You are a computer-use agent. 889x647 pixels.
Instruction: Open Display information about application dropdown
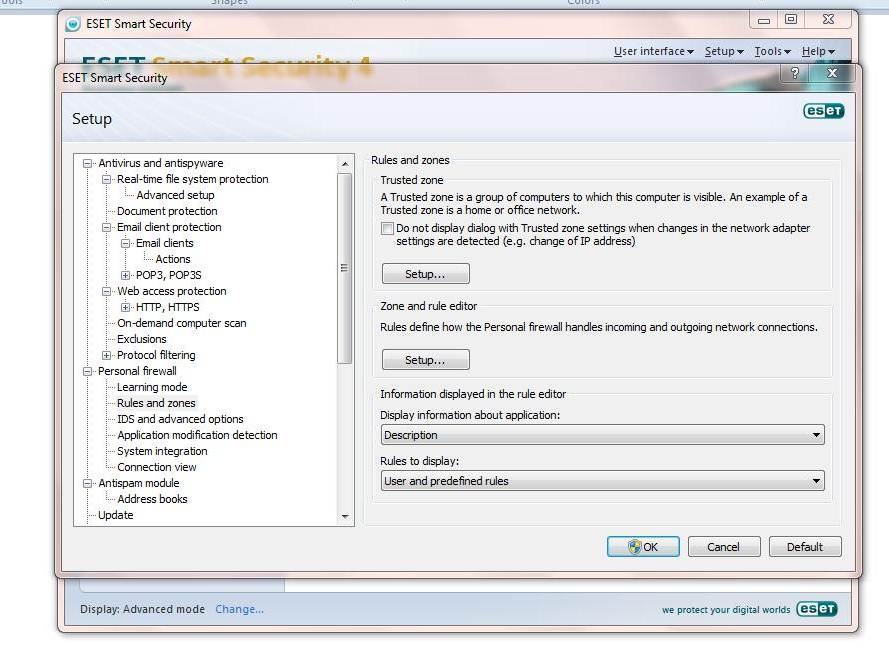tap(602, 435)
